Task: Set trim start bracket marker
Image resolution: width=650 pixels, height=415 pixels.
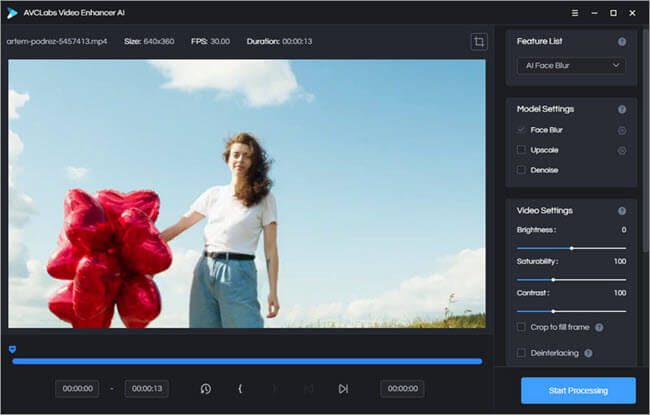Action: [x=240, y=389]
